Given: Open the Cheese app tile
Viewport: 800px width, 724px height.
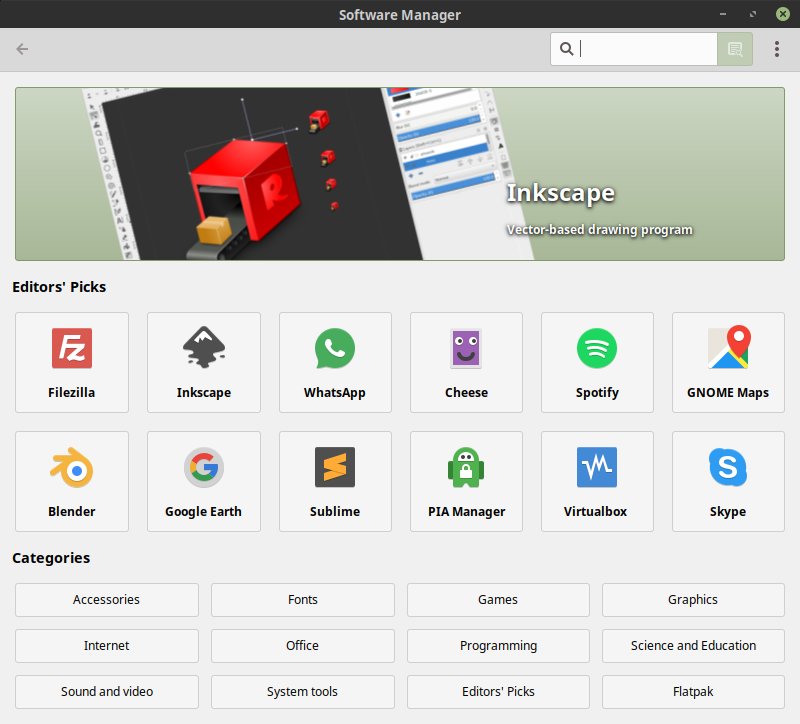Looking at the screenshot, I should tap(466, 362).
